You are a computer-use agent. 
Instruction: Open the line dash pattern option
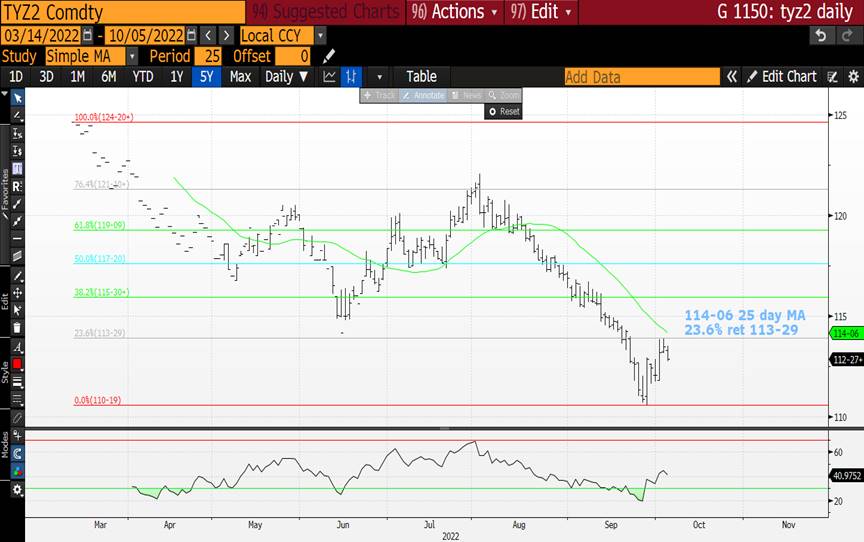point(18,399)
